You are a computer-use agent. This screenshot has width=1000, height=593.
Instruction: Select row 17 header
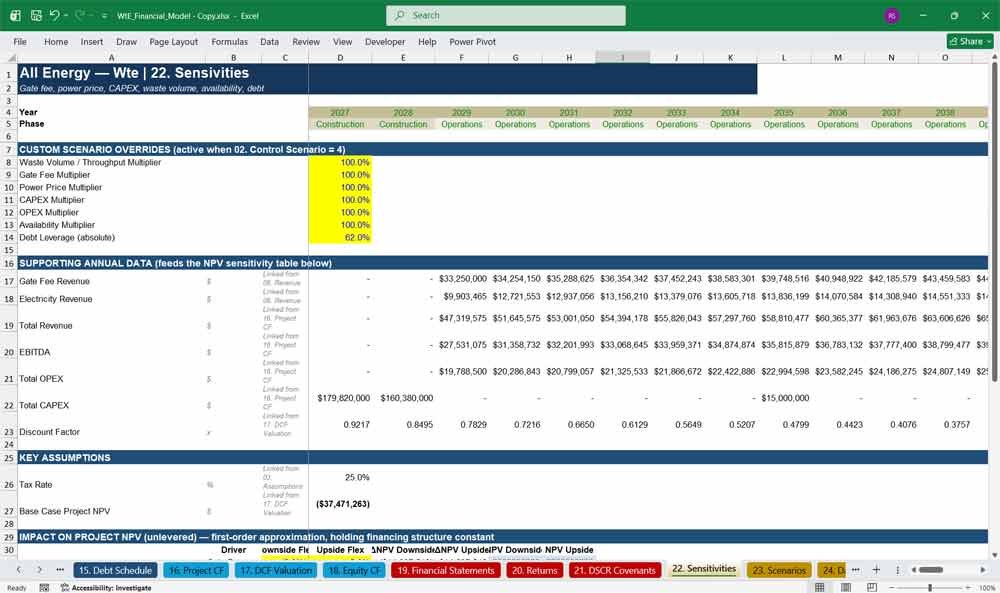9,281
